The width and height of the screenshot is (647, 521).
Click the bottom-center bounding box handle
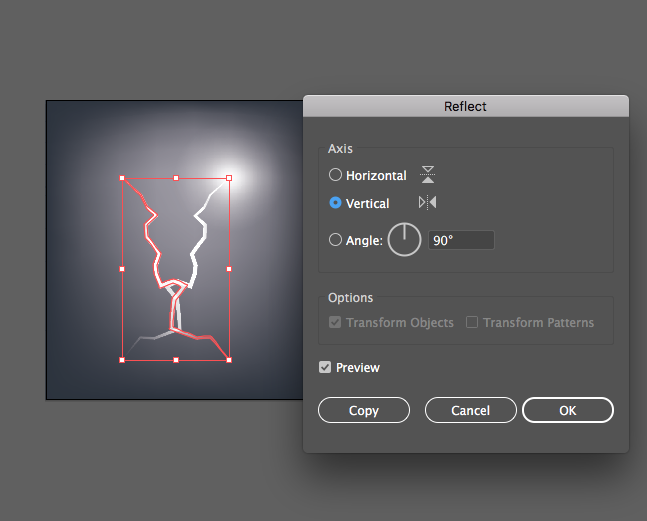pos(176,360)
